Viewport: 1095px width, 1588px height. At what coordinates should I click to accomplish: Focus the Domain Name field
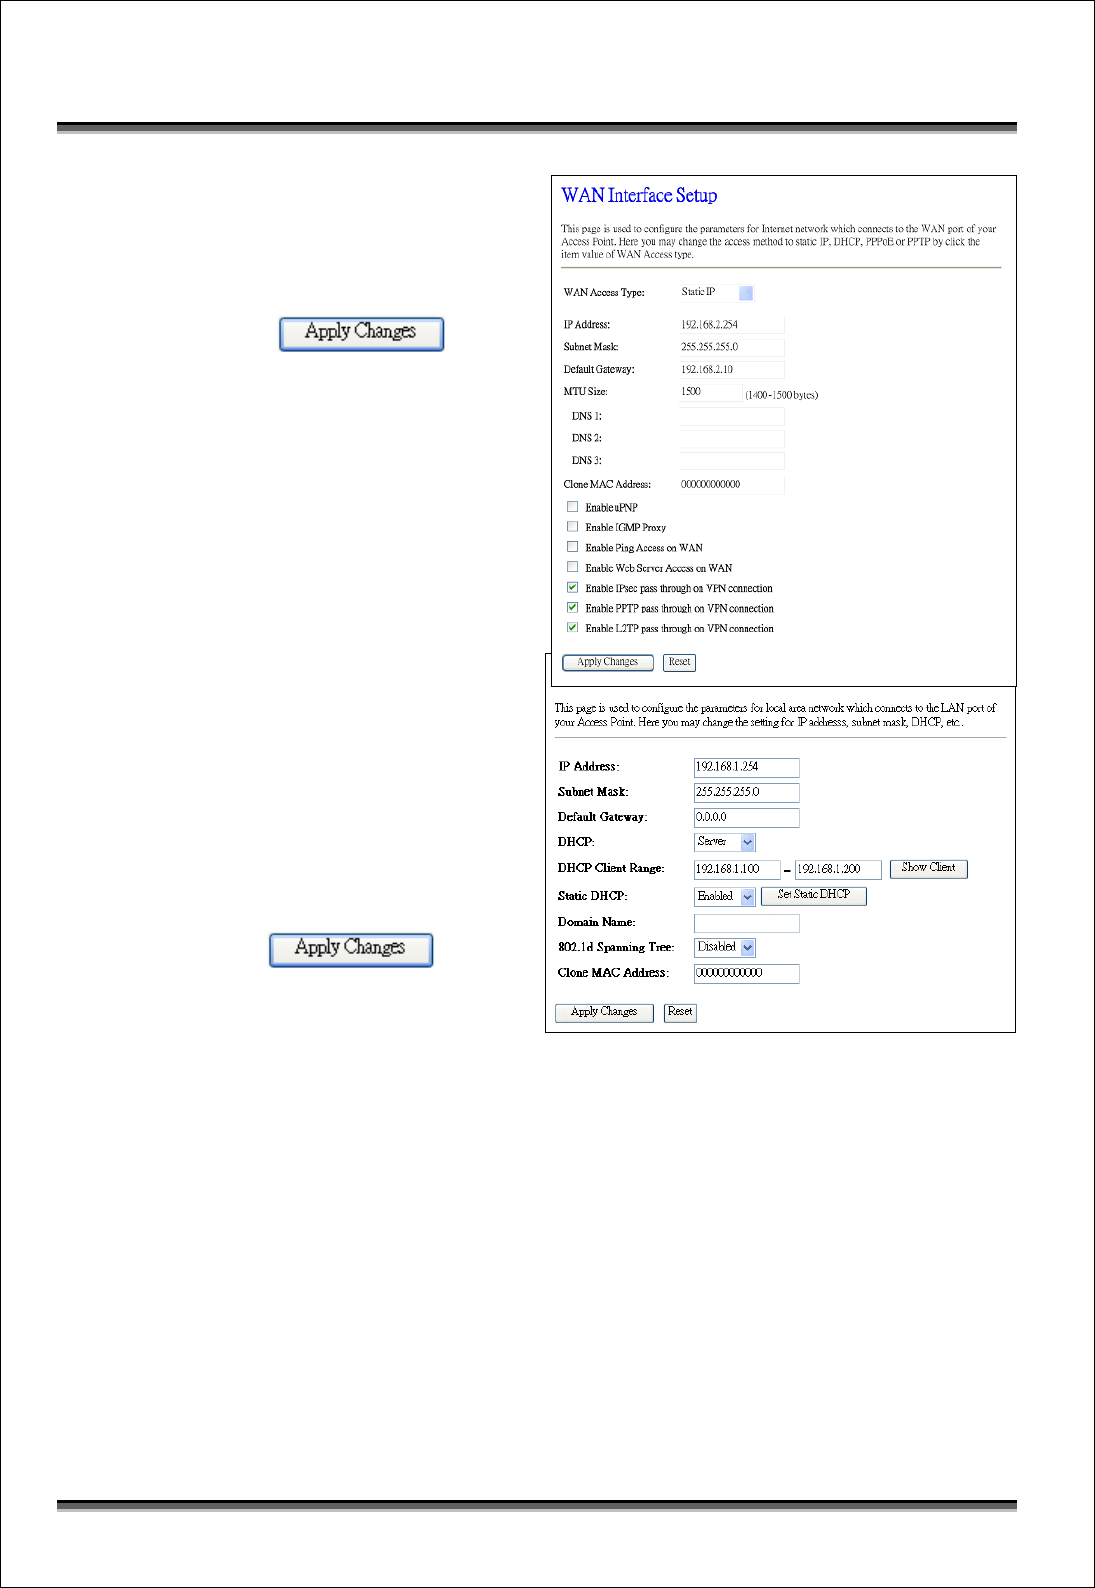[x=747, y=923]
